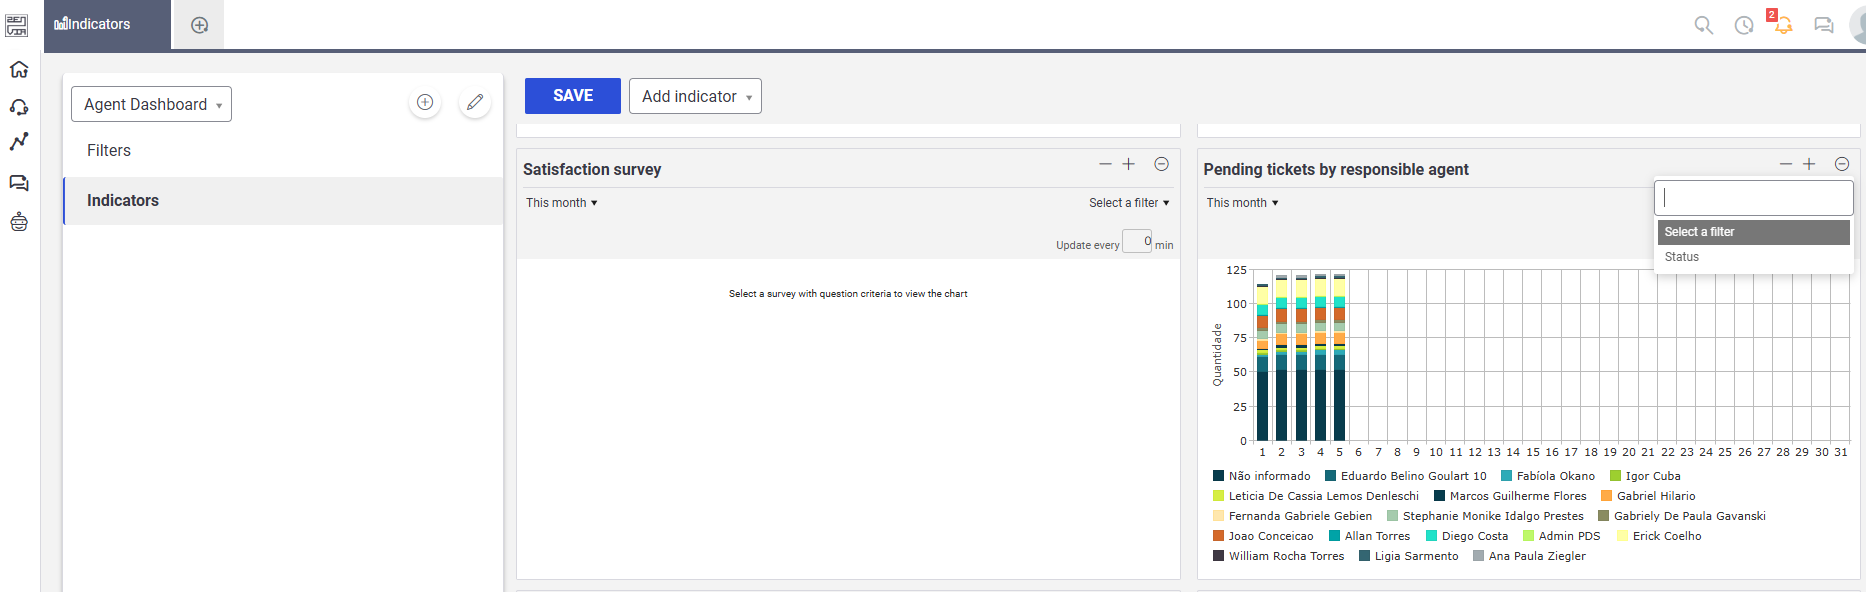Click the ZenVia logo icon
The image size is (1866, 592).
coord(17,26)
